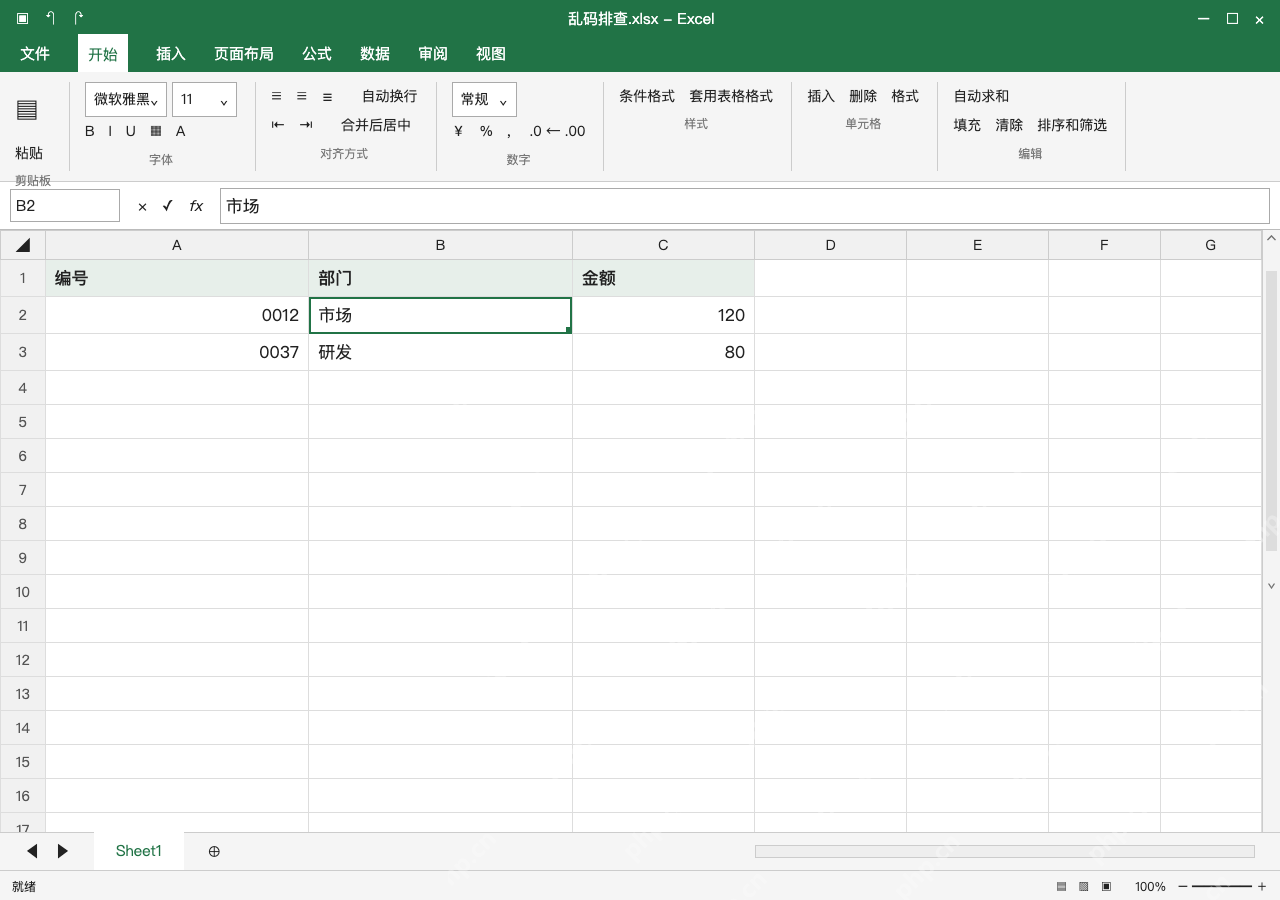Switch to the 公式 ribbon tab
Image resolution: width=1280 pixels, height=900 pixels.
[x=317, y=54]
